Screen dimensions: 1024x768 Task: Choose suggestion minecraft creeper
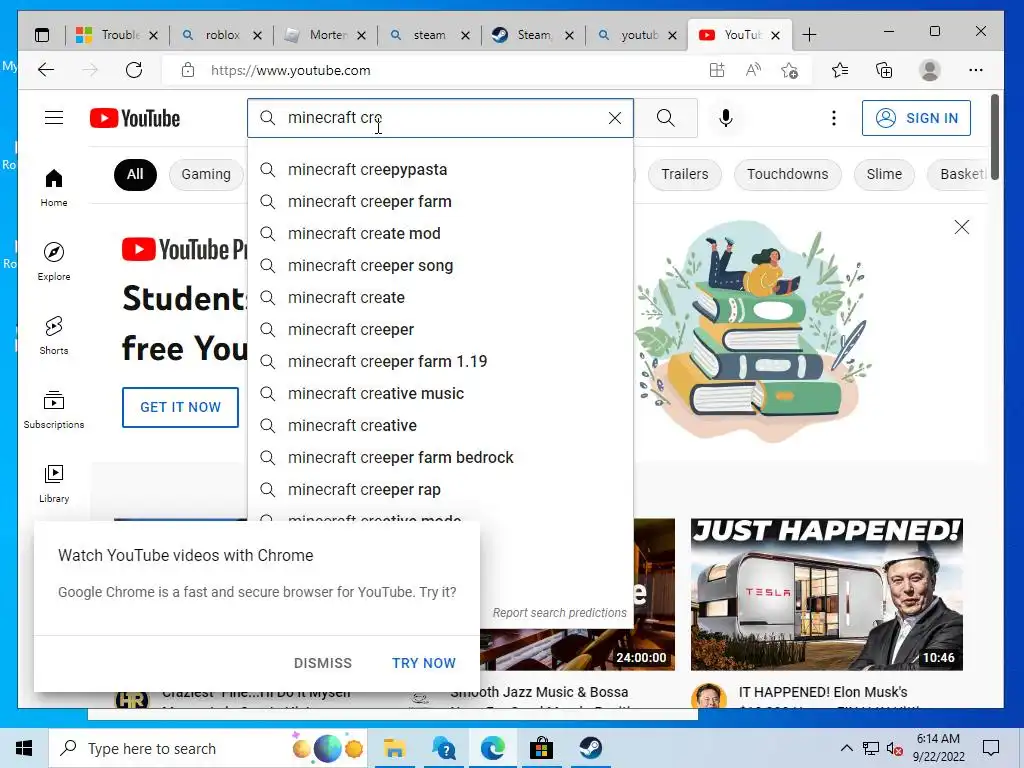click(440, 330)
